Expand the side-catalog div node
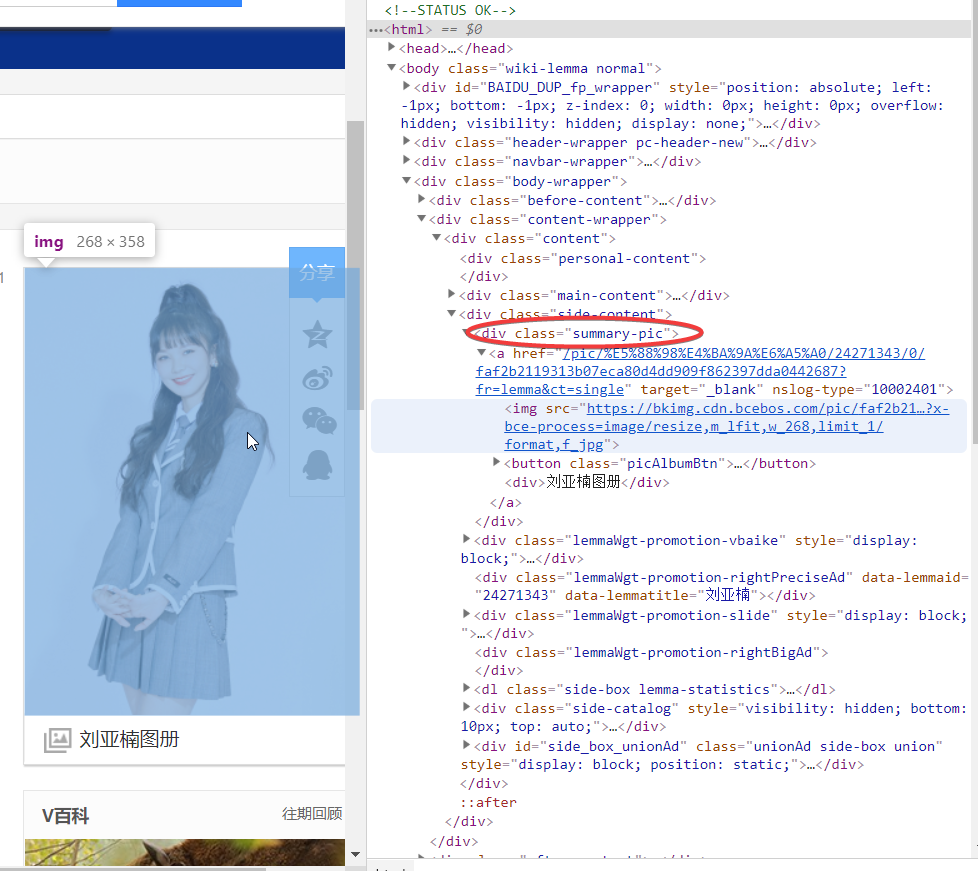Image resolution: width=978 pixels, height=871 pixels. click(467, 706)
